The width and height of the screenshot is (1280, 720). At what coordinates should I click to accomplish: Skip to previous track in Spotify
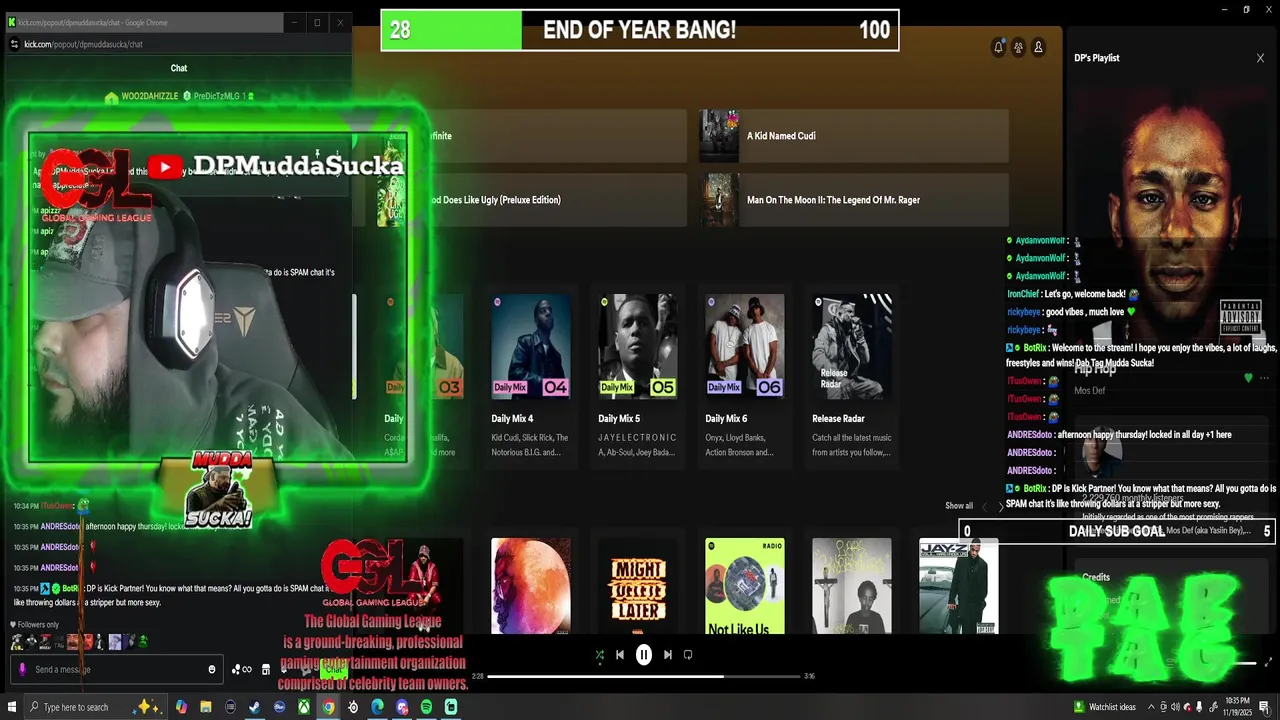click(x=620, y=655)
